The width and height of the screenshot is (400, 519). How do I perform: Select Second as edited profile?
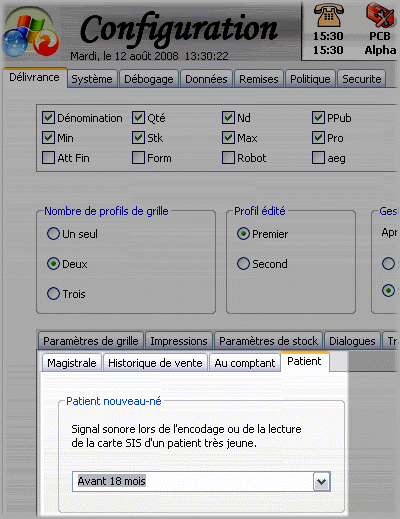coord(243,264)
